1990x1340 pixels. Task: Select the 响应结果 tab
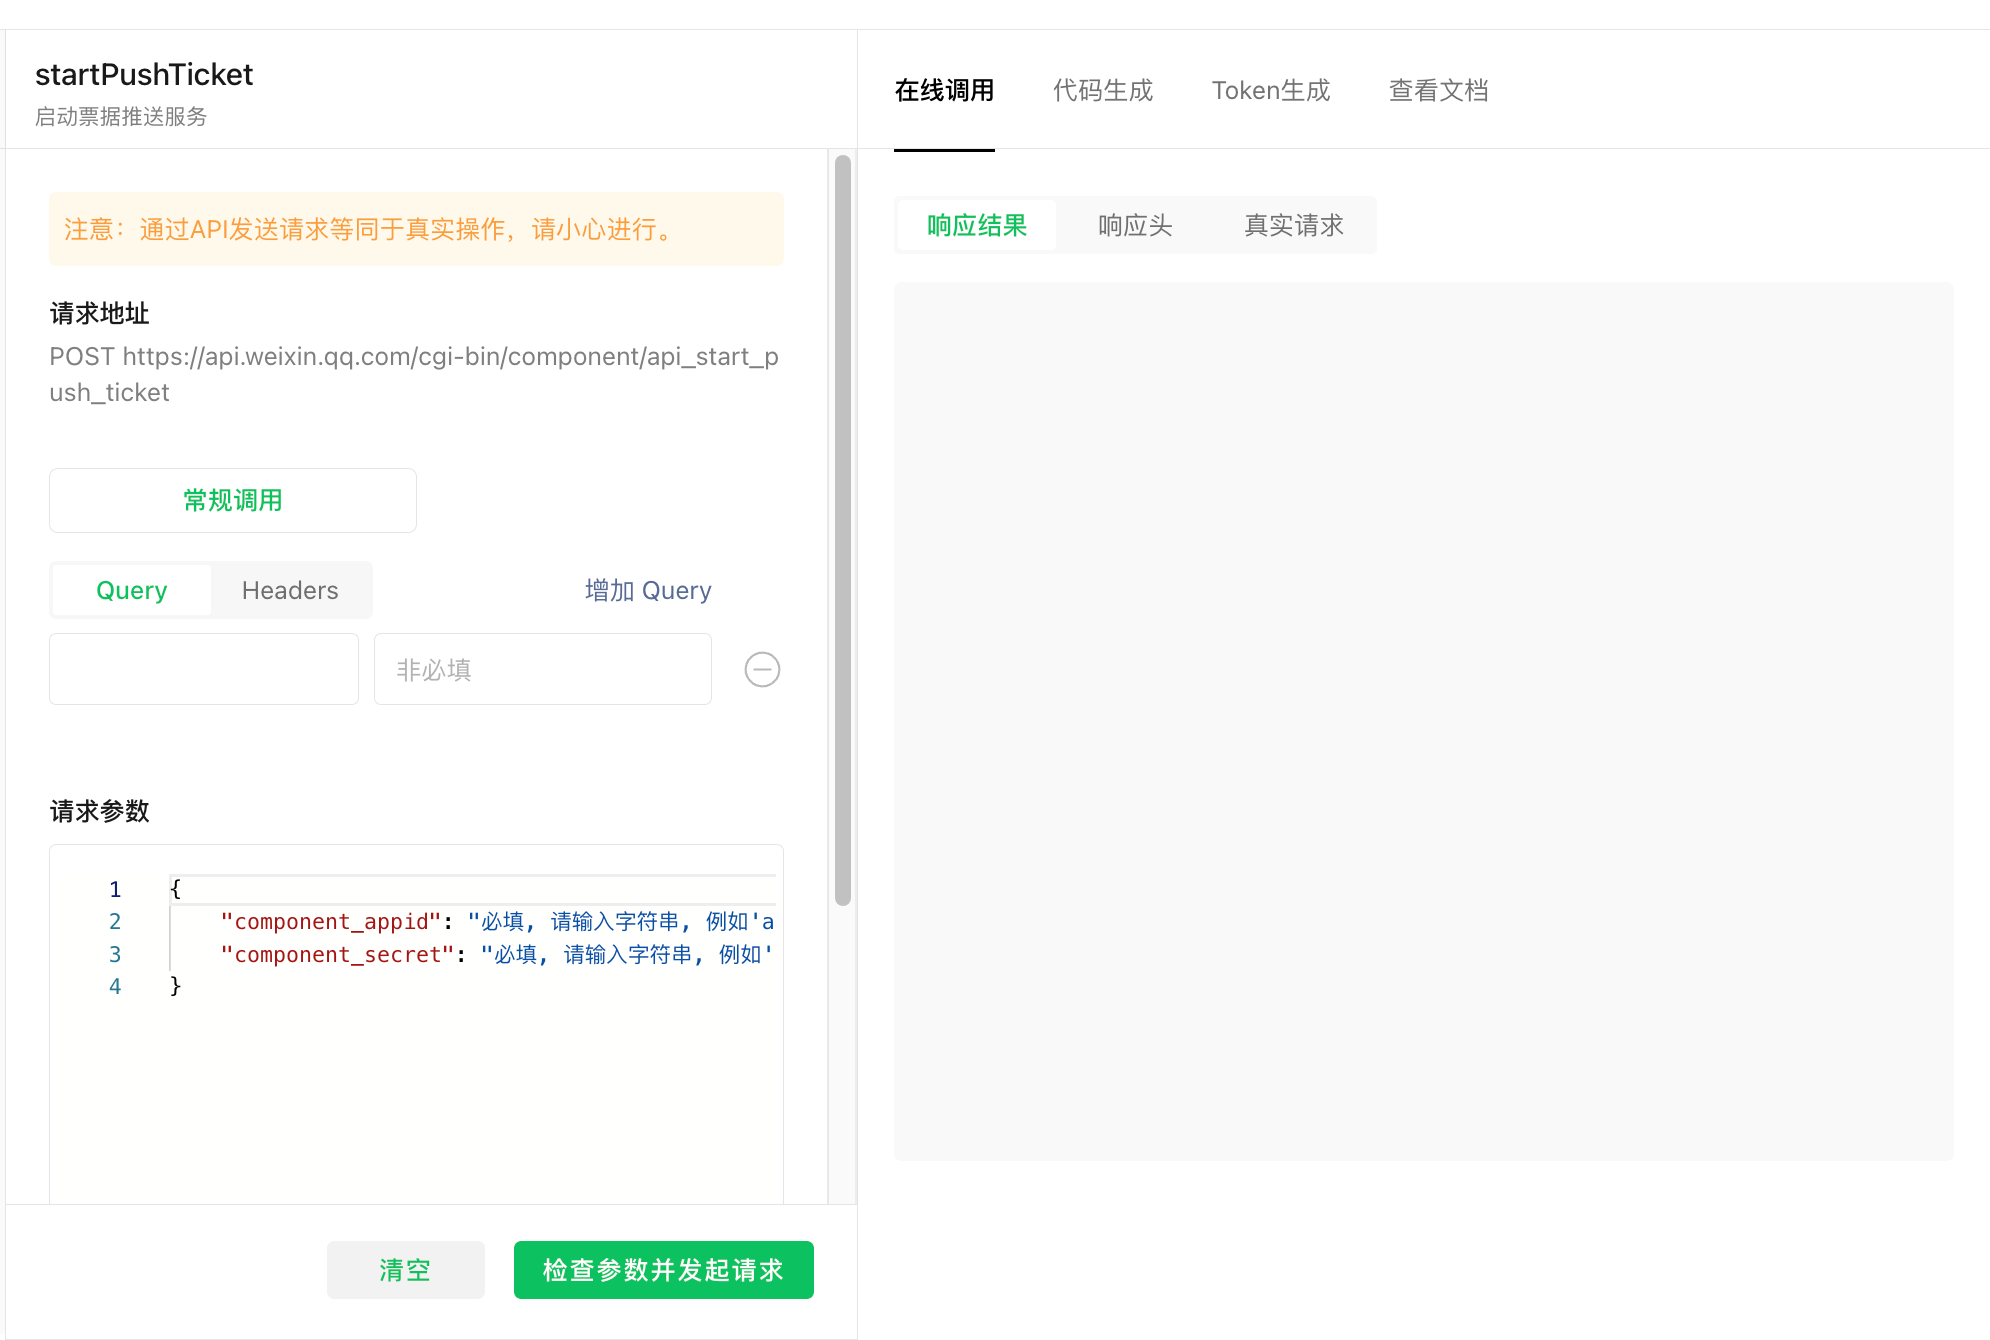[x=977, y=225]
